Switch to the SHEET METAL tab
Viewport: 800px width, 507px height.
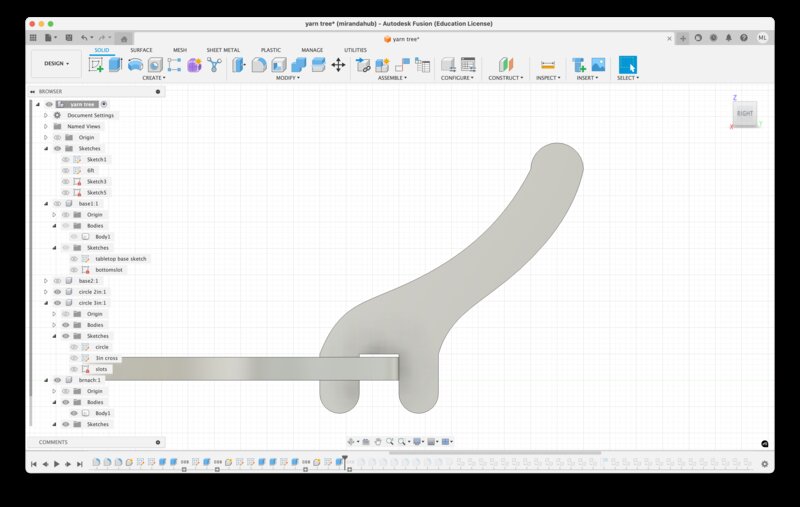pyautogui.click(x=222, y=49)
